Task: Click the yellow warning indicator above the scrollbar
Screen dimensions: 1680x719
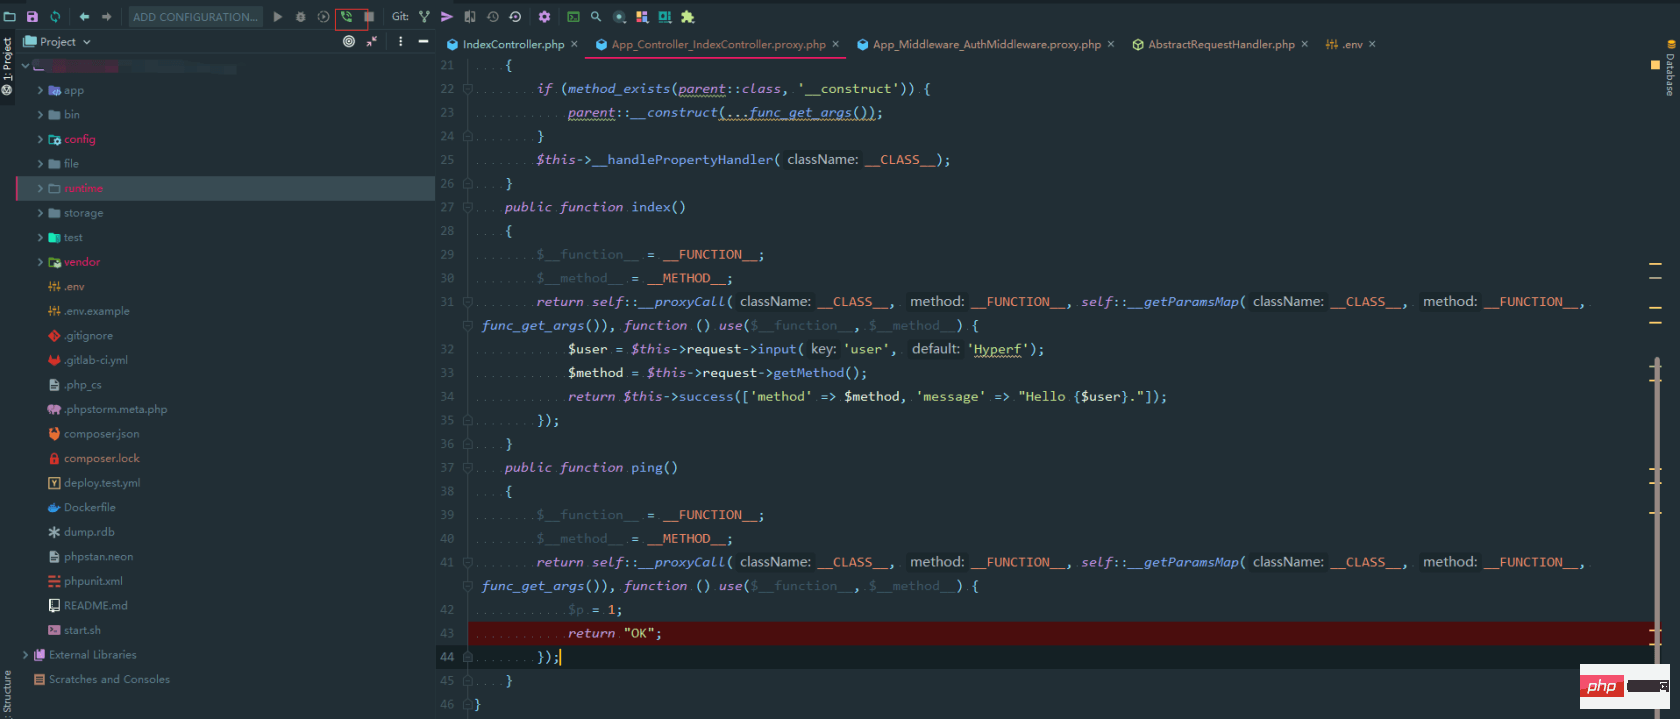Action: pos(1655,65)
